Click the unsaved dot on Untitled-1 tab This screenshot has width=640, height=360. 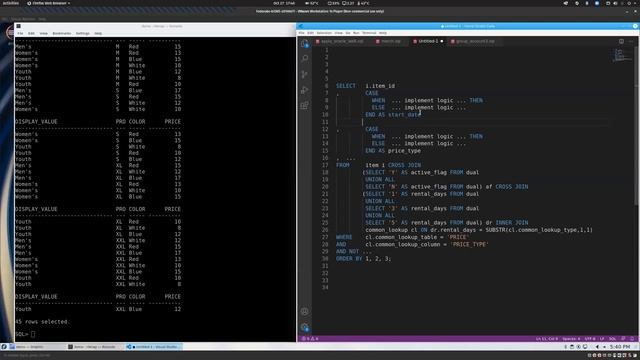pyautogui.click(x=442, y=41)
